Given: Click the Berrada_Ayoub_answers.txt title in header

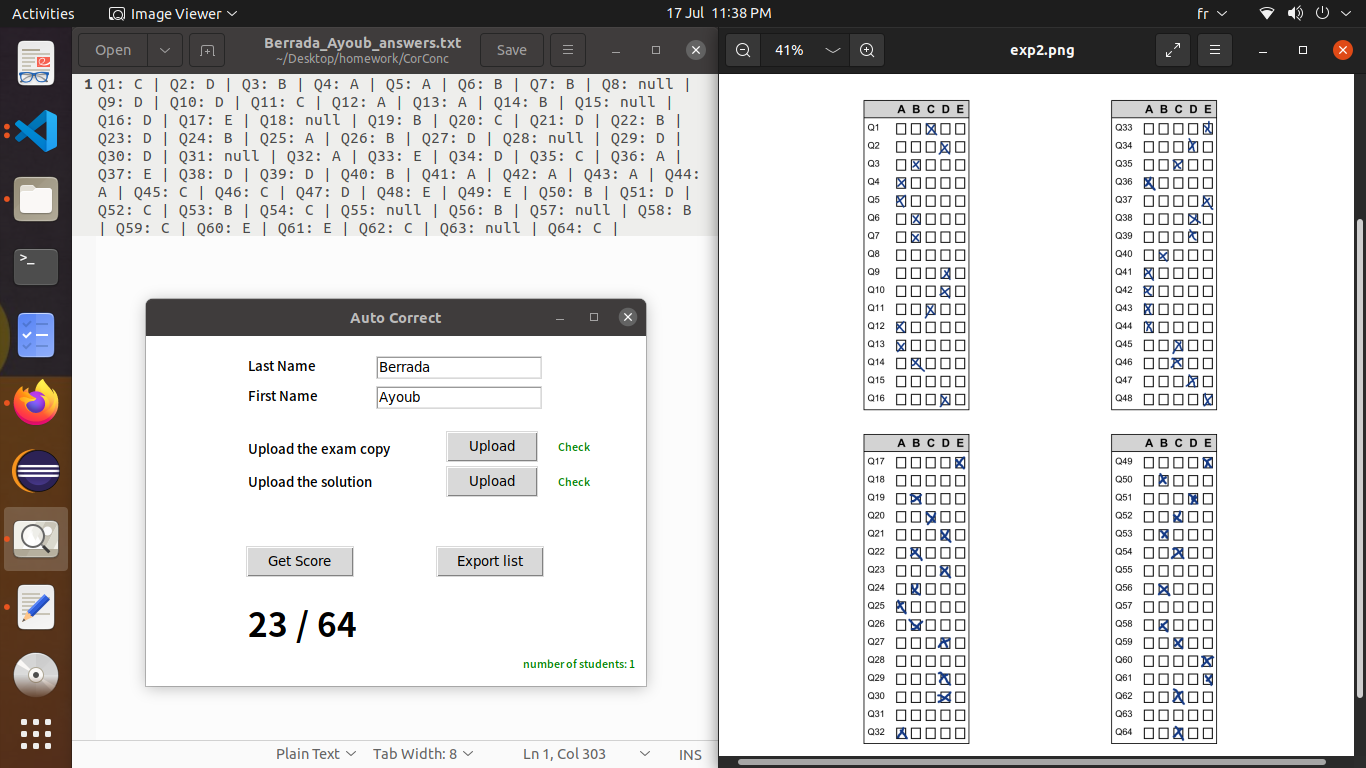Looking at the screenshot, I should point(363,43).
